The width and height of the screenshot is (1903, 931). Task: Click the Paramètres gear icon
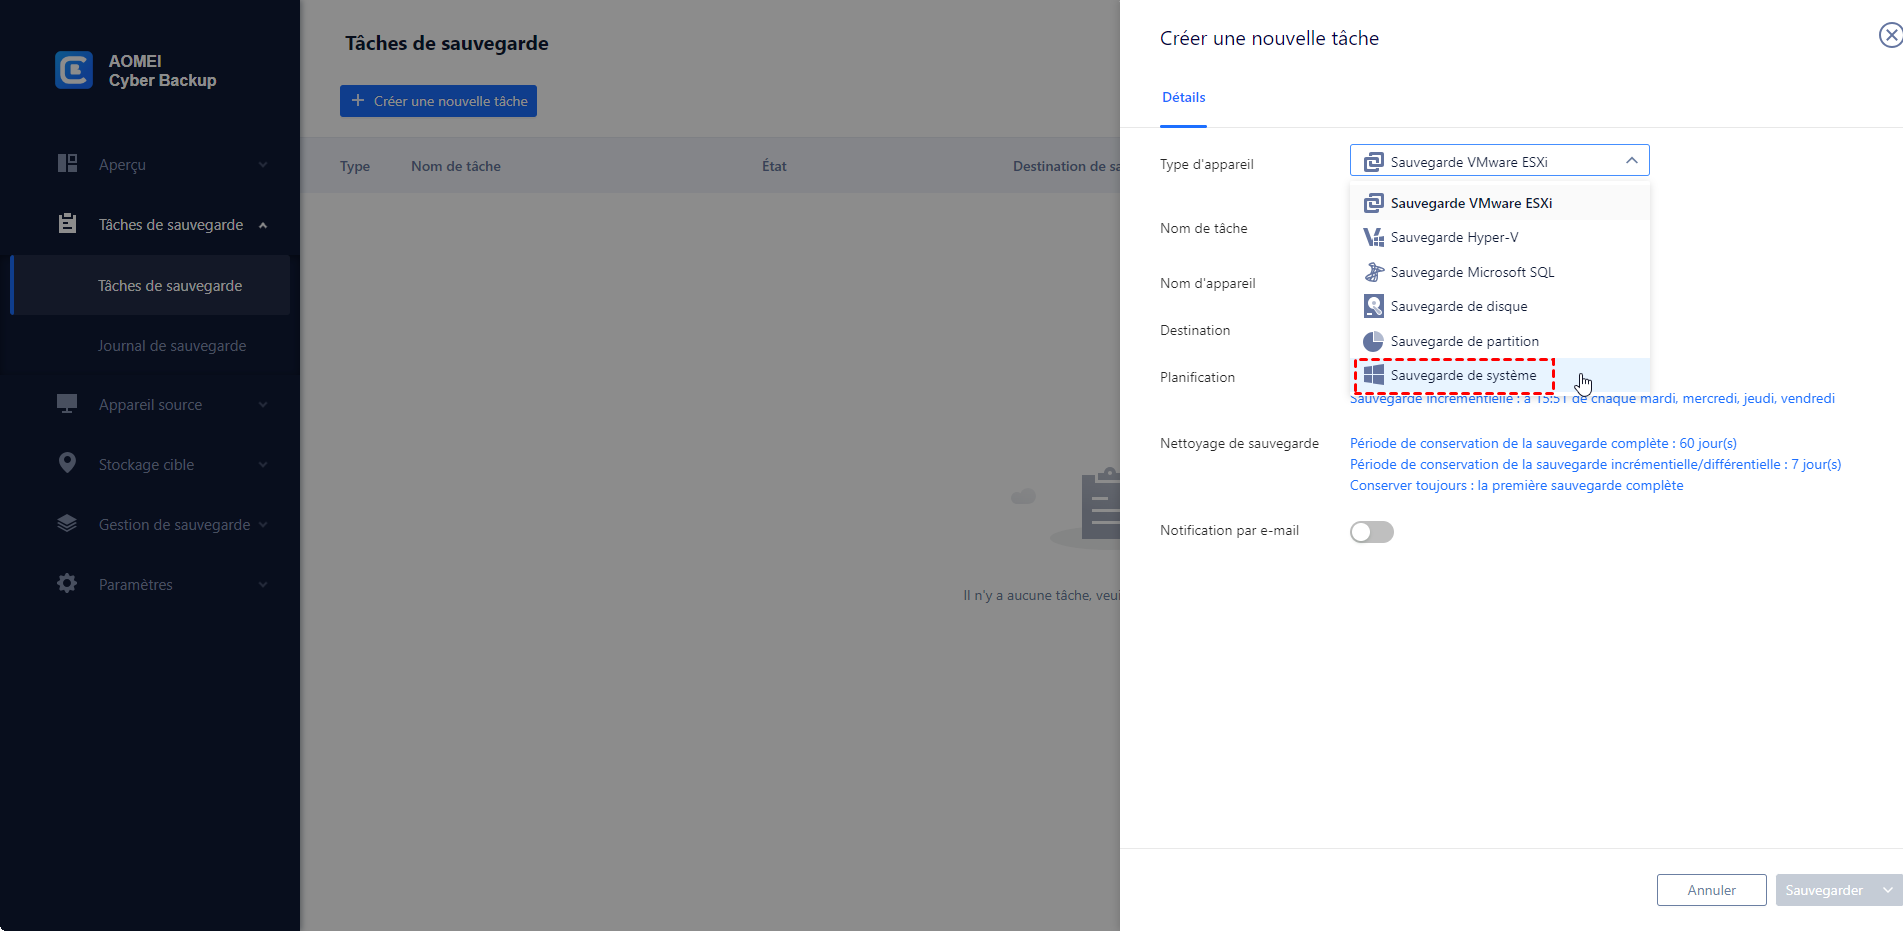[x=67, y=583]
